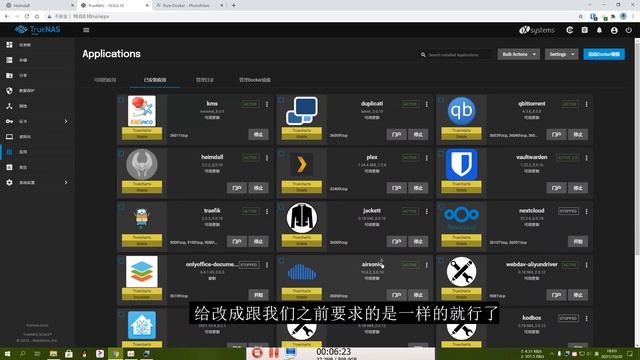Click the duplicati blue squares logo
This screenshot has height=360, width=640.
point(302,111)
